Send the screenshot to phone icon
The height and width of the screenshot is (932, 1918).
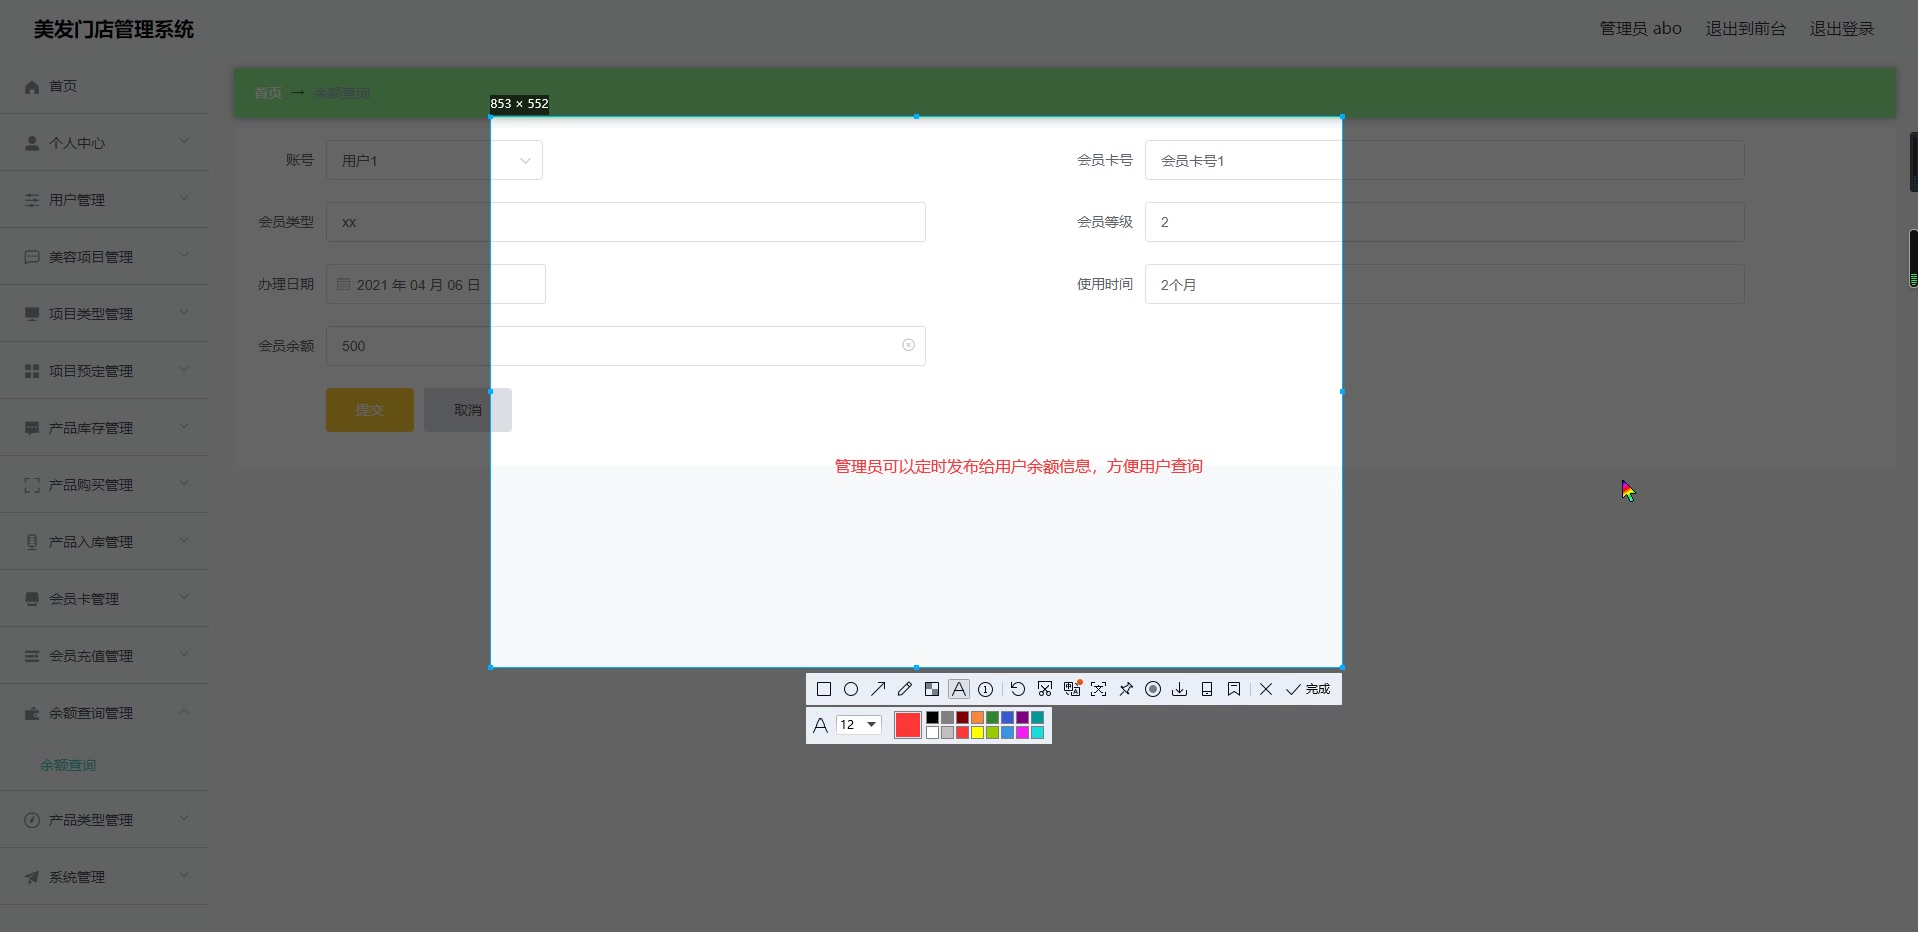click(x=1207, y=689)
